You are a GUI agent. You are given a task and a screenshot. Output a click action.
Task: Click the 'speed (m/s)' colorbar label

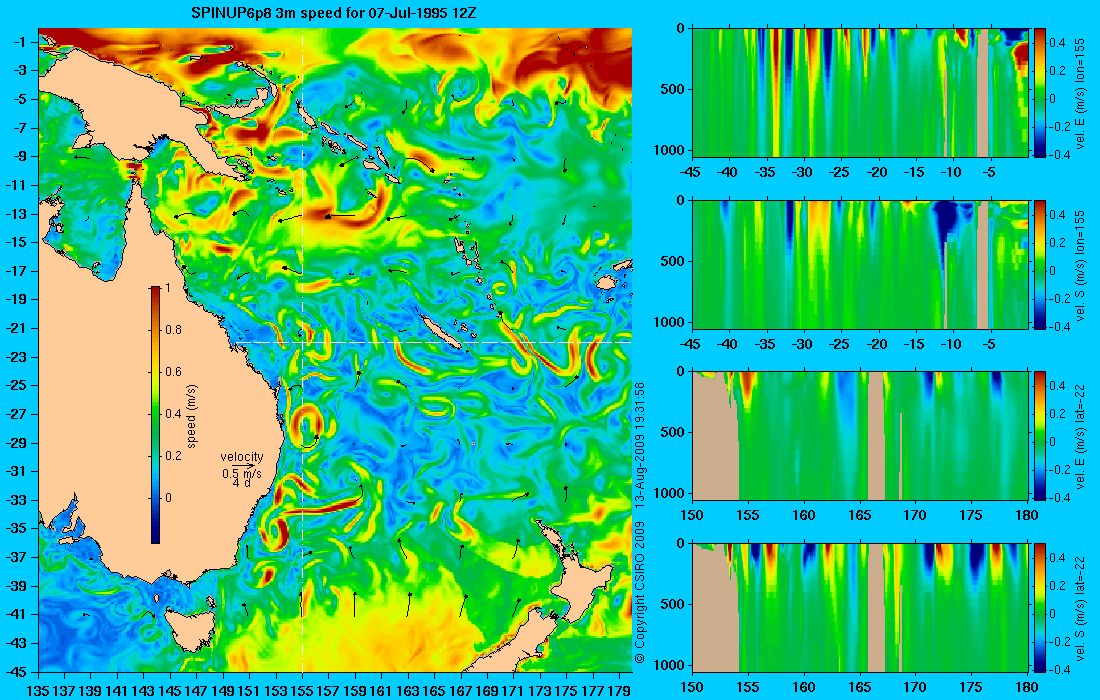(x=192, y=416)
